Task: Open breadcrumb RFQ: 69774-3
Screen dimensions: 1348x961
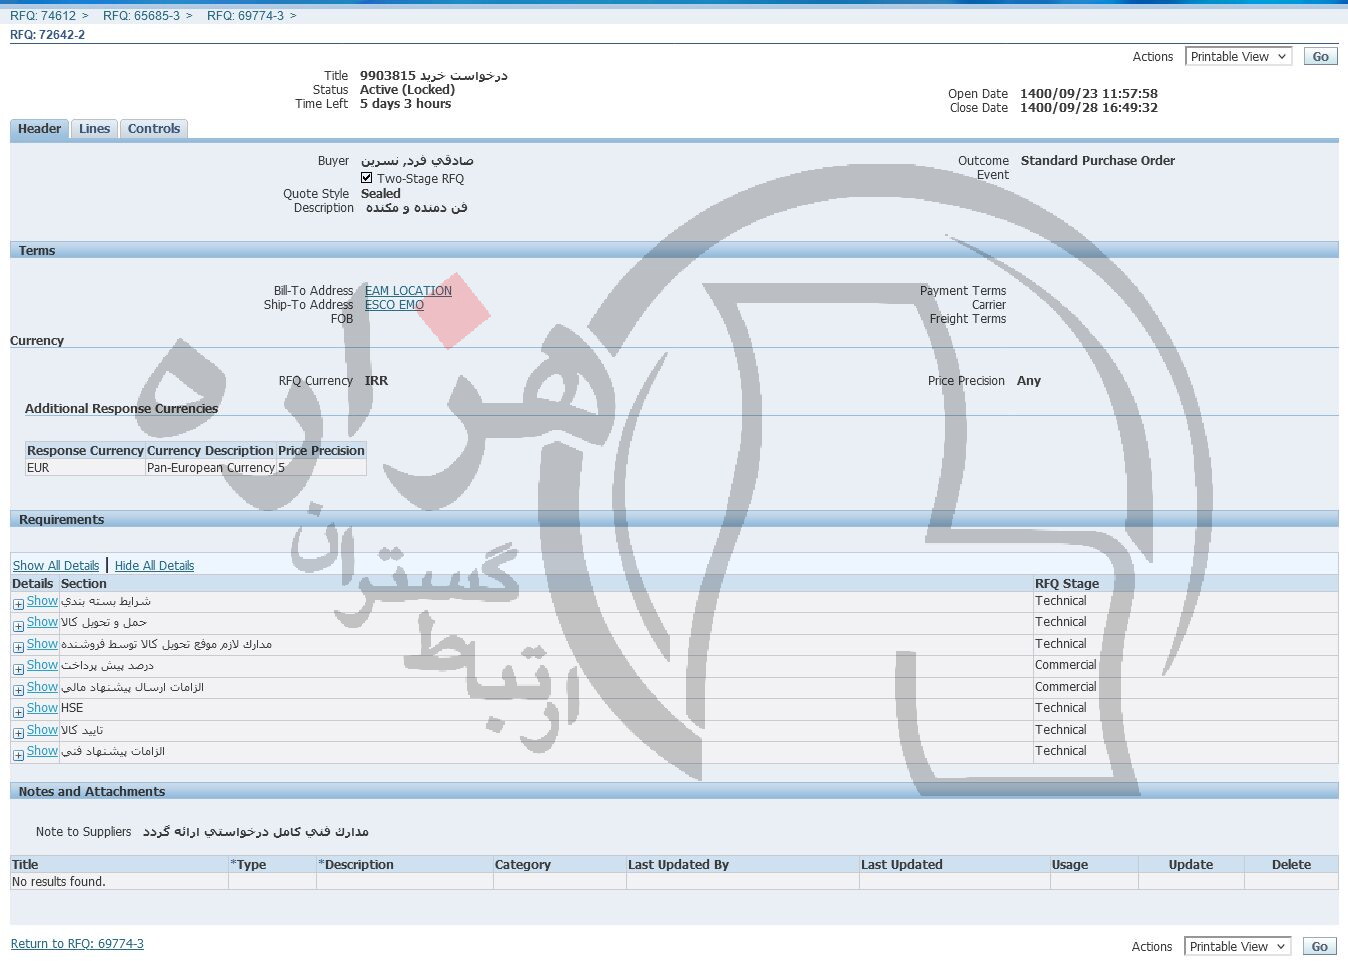Action: [245, 16]
